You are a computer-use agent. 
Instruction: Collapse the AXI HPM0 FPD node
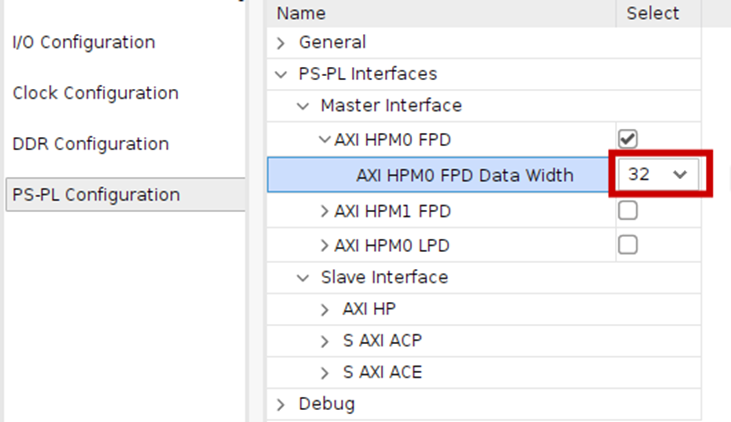(x=325, y=140)
